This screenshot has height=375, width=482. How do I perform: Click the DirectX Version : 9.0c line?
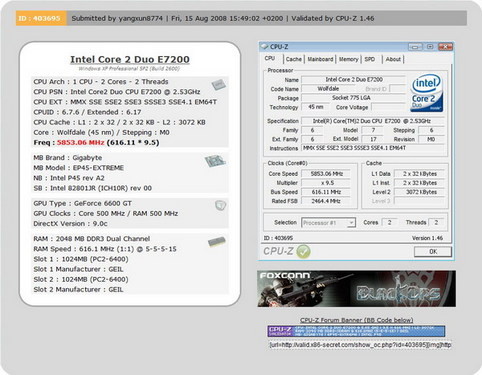click(70, 224)
